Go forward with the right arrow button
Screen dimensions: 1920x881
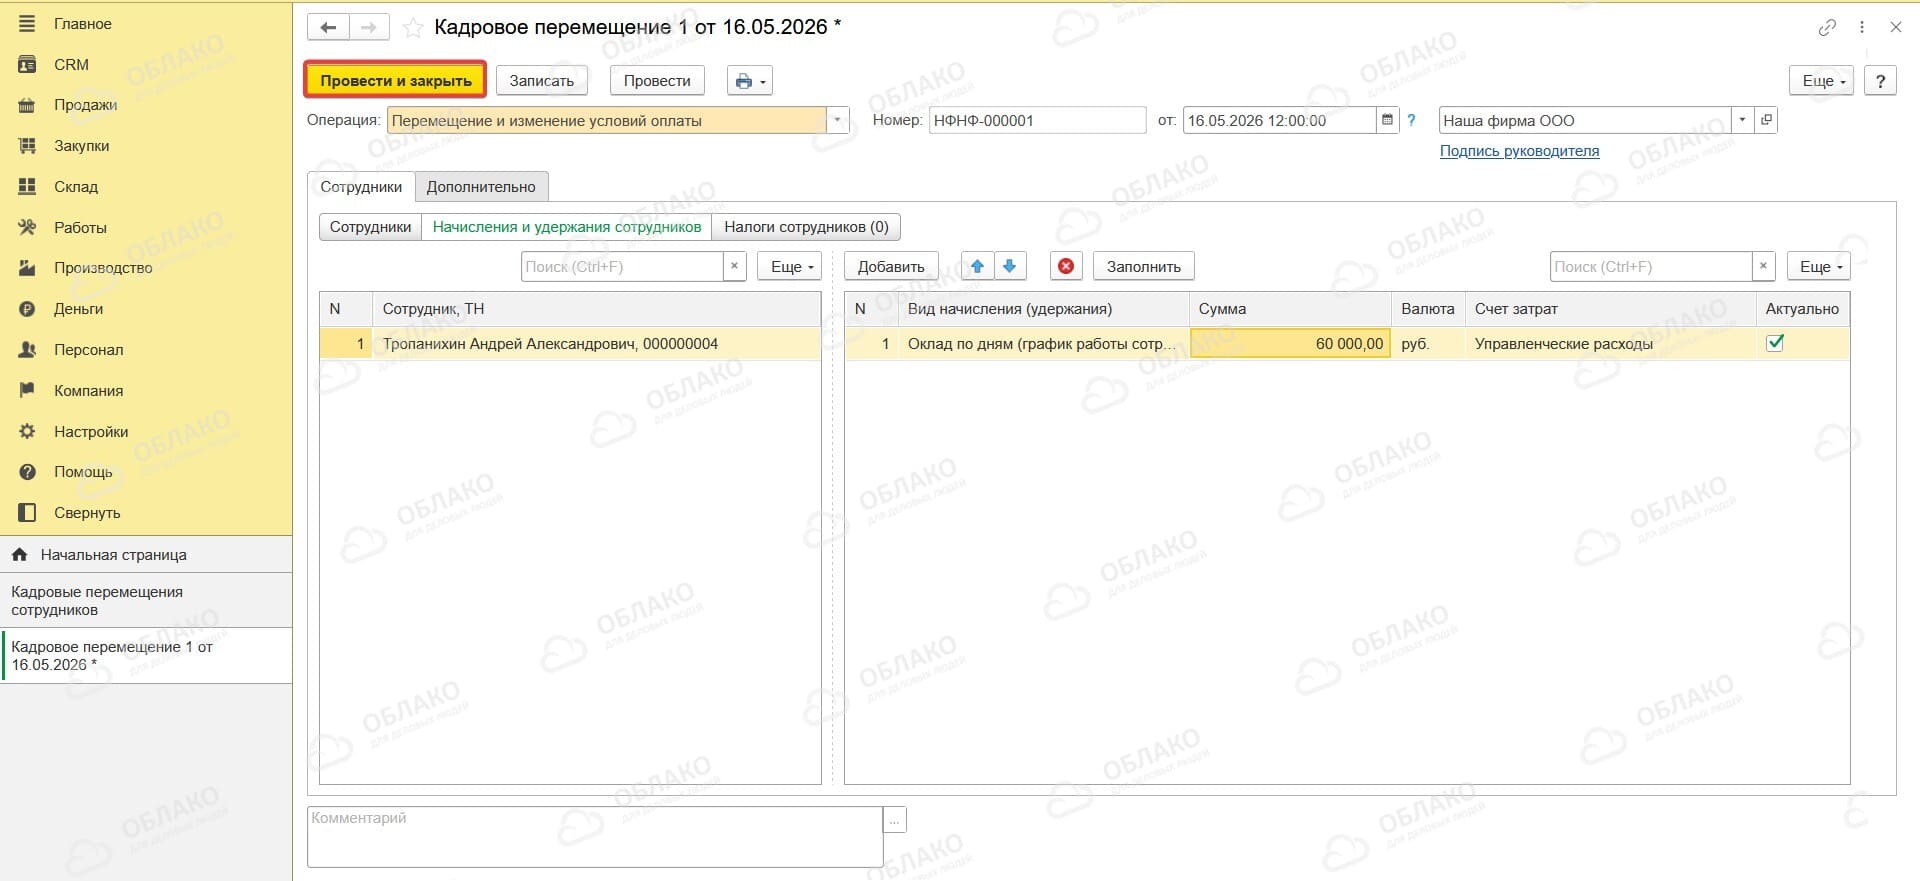(369, 27)
